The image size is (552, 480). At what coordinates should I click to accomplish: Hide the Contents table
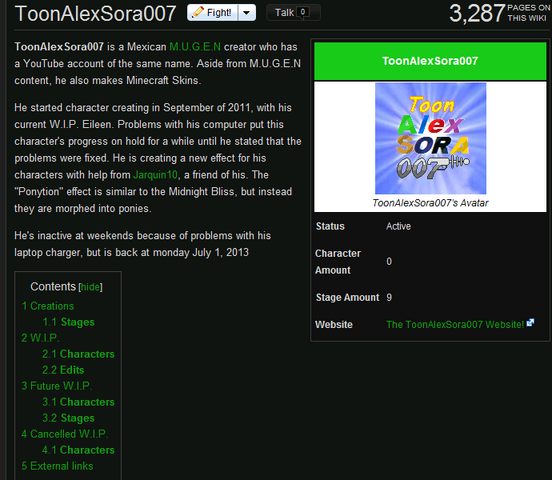pyautogui.click(x=90, y=287)
